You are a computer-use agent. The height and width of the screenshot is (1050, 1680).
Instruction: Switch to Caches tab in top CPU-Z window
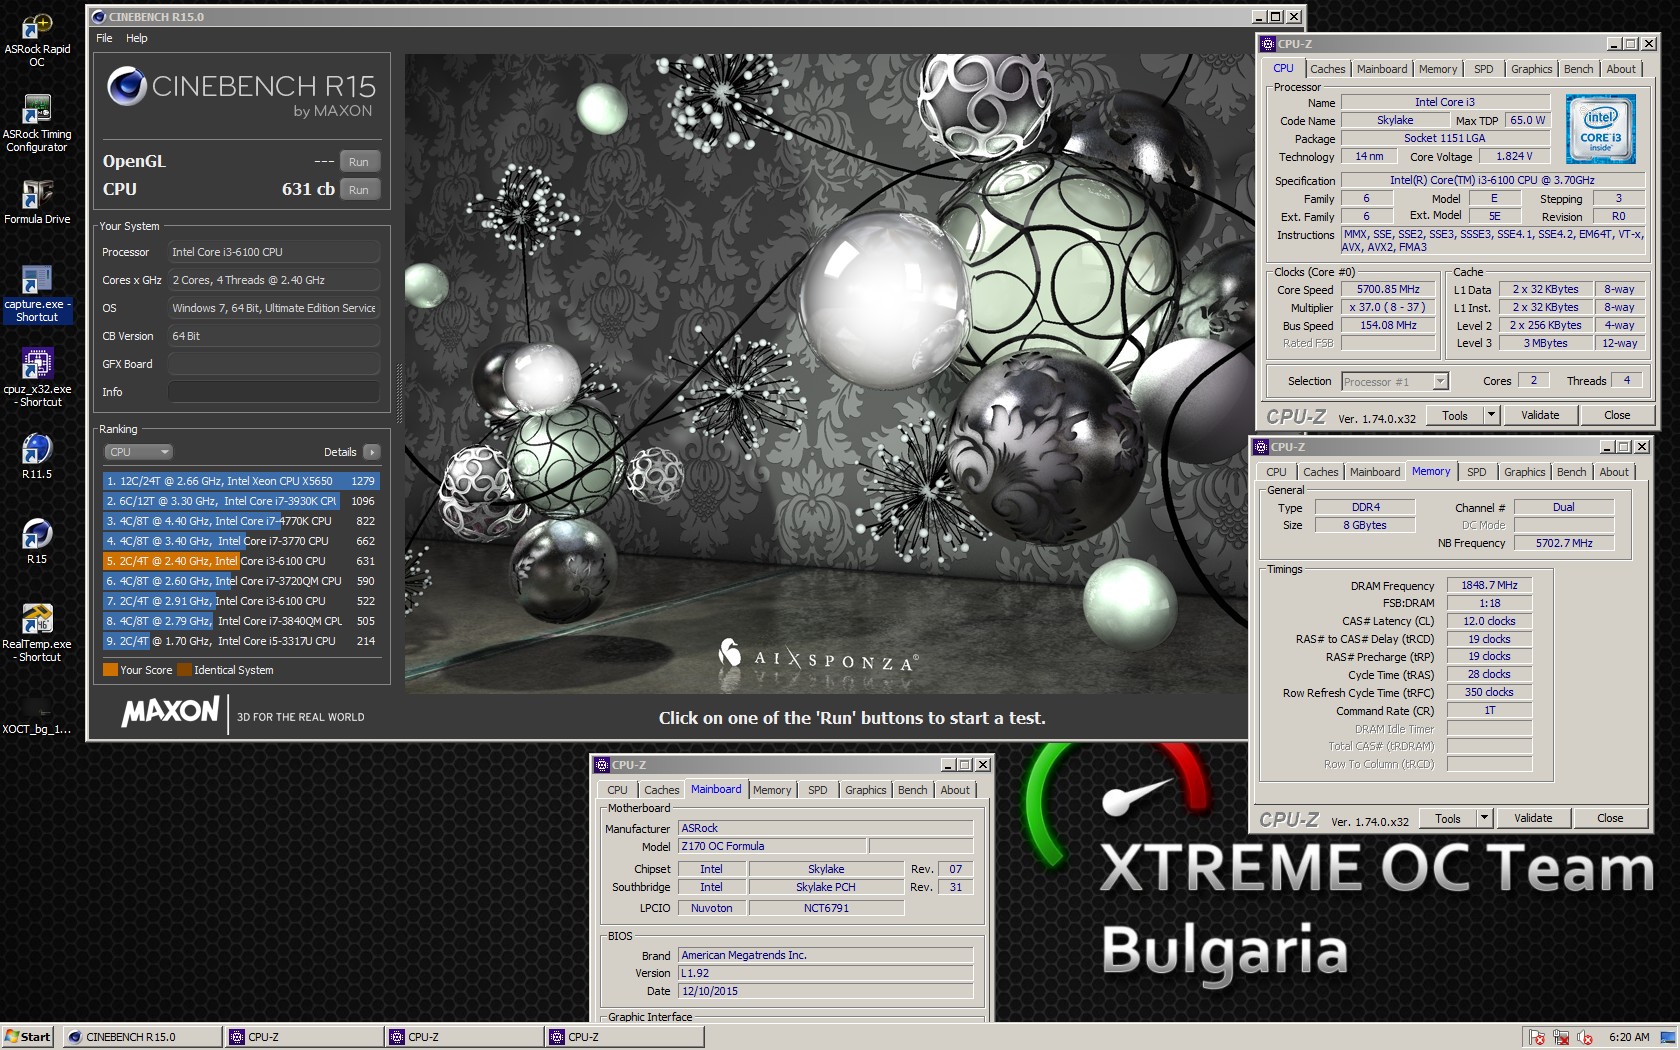pyautogui.click(x=1328, y=69)
